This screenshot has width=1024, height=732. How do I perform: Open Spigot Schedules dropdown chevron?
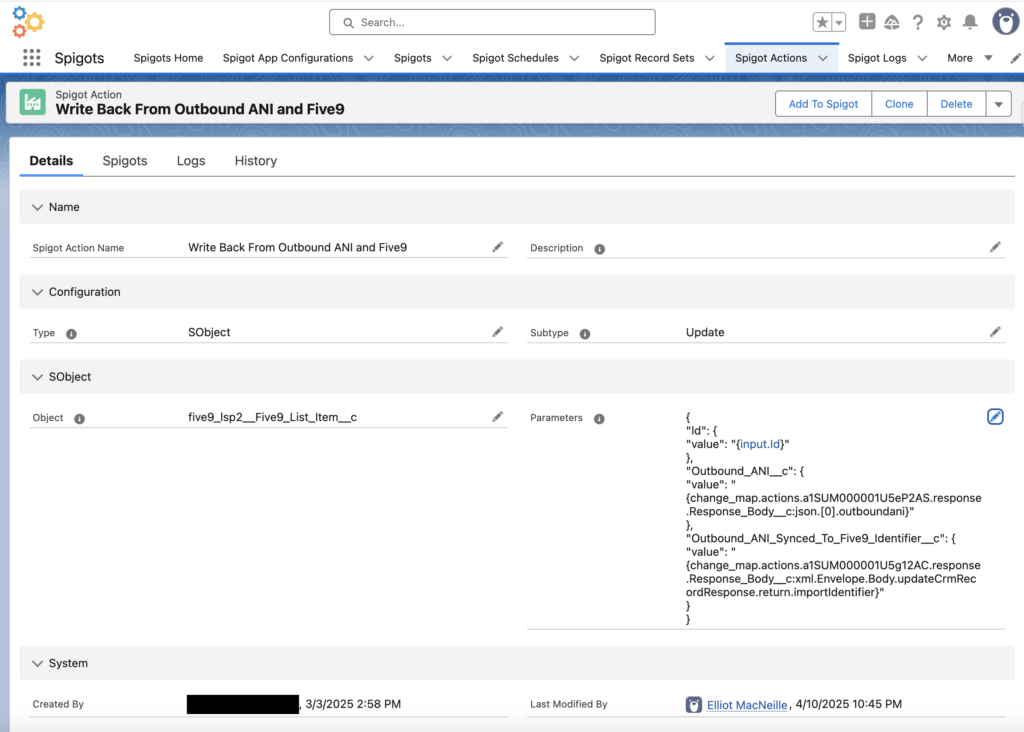pos(575,58)
